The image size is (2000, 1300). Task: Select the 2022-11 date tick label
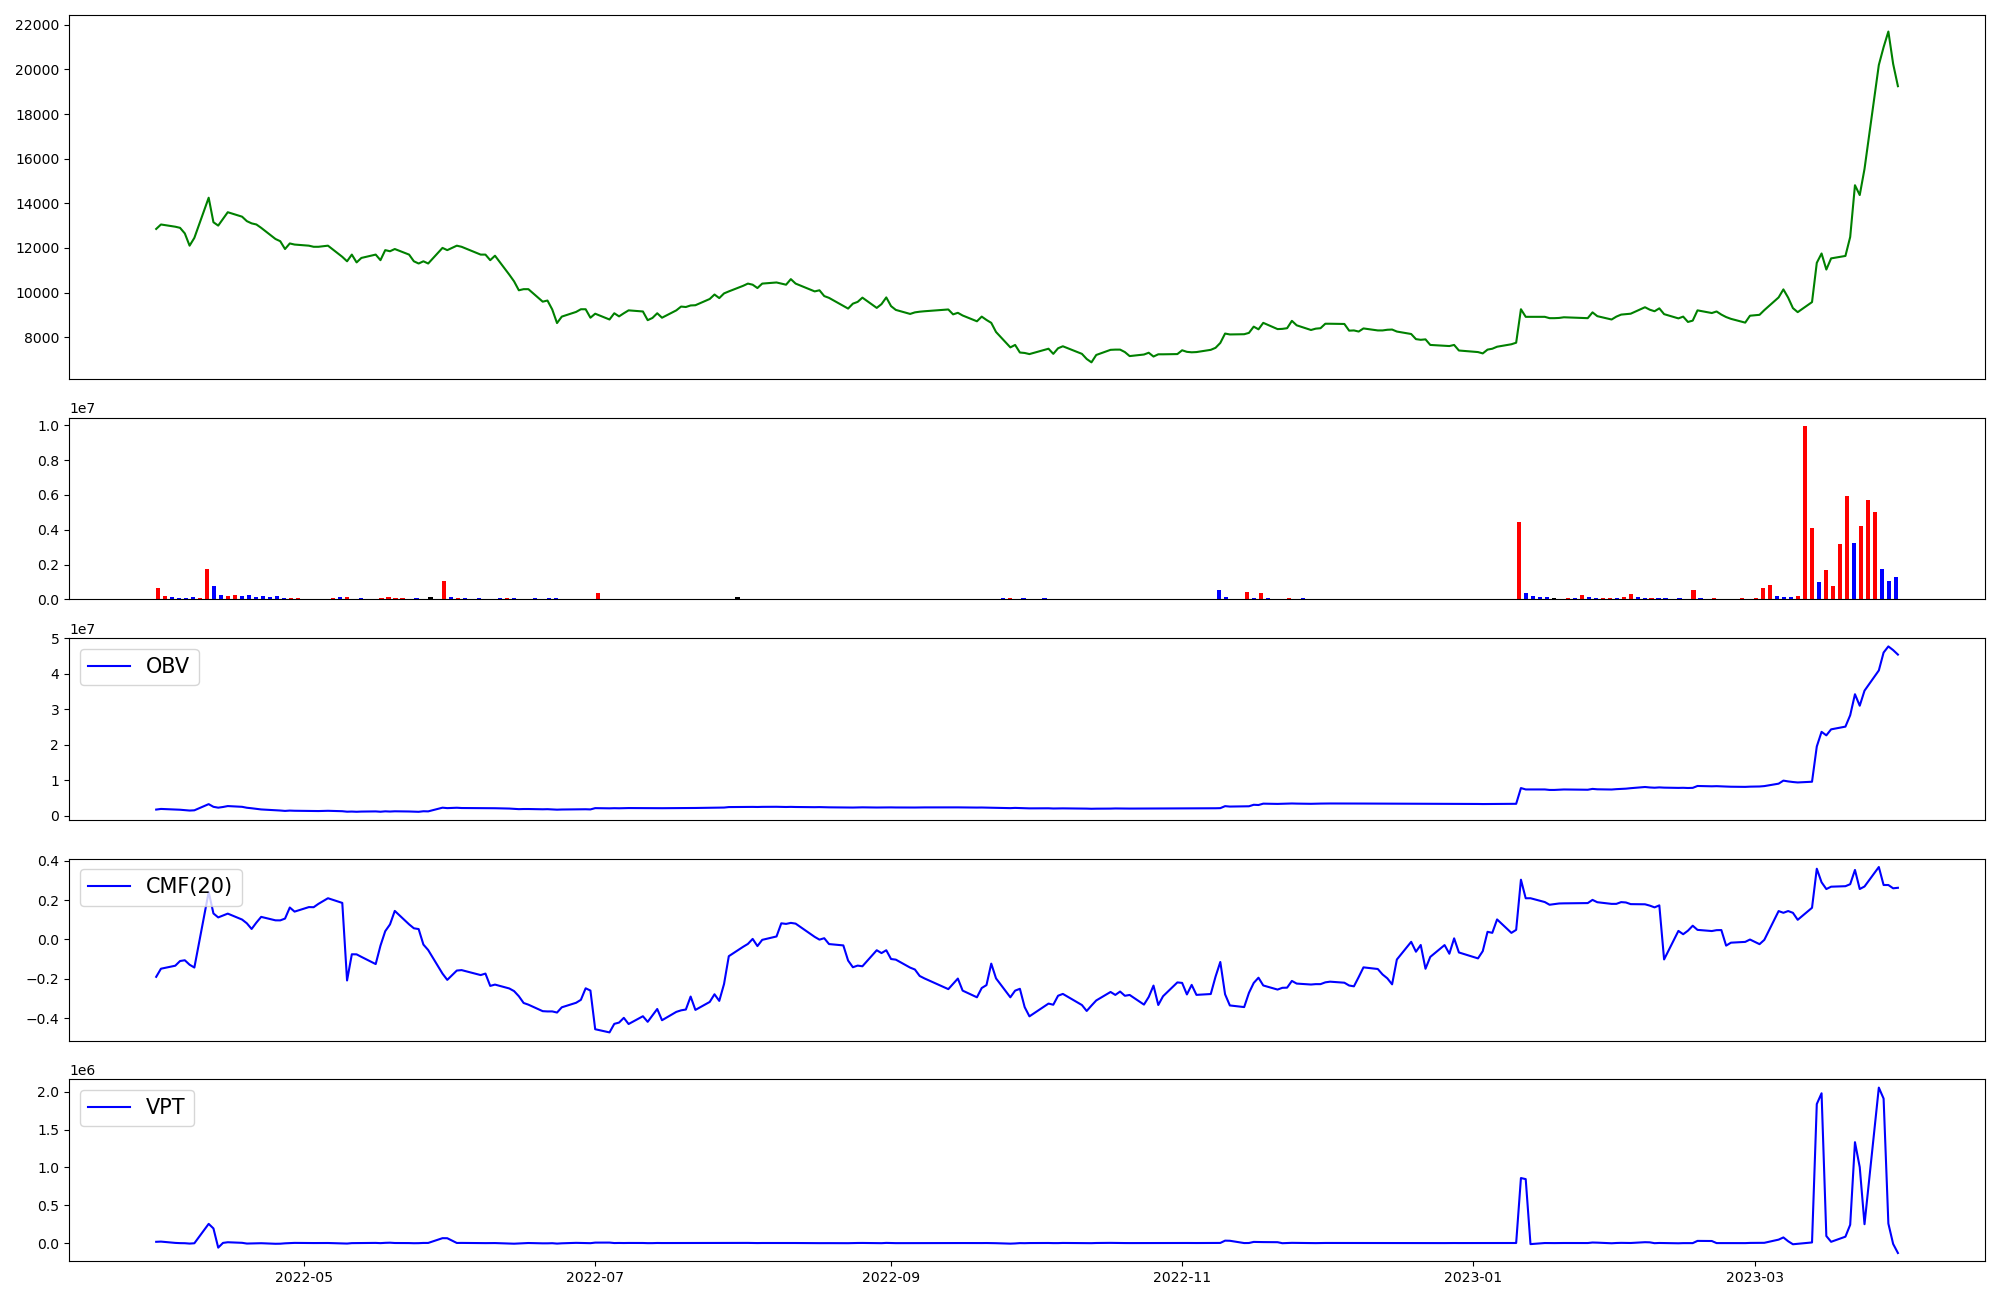(1182, 1277)
